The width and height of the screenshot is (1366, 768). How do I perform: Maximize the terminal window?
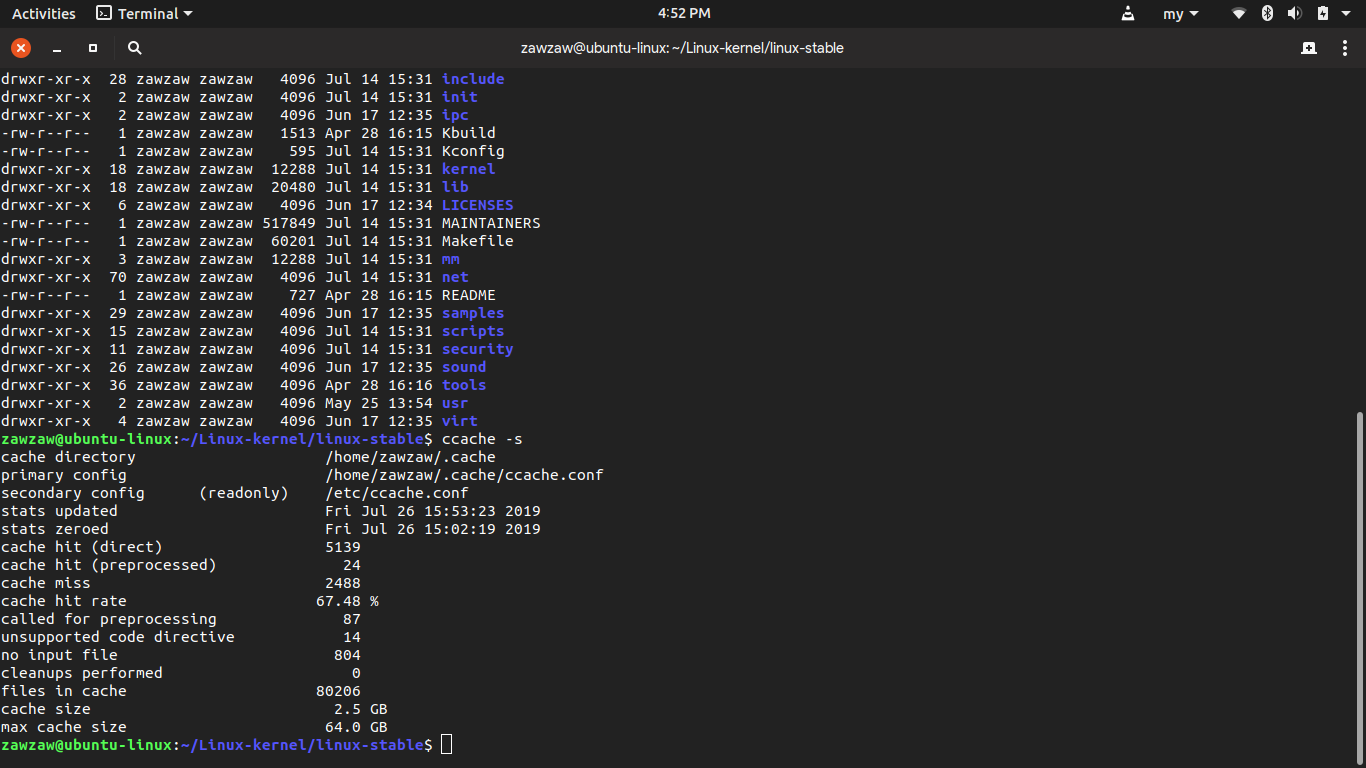point(93,48)
